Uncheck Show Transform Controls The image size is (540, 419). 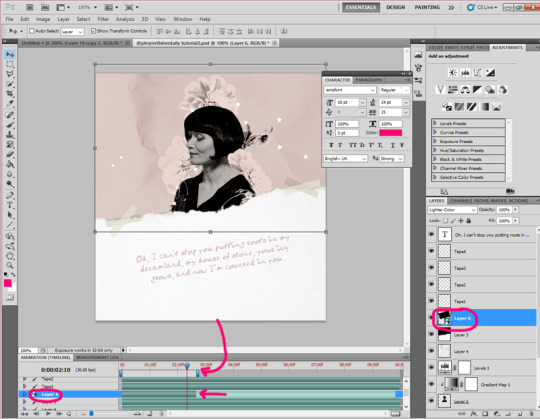coord(93,31)
